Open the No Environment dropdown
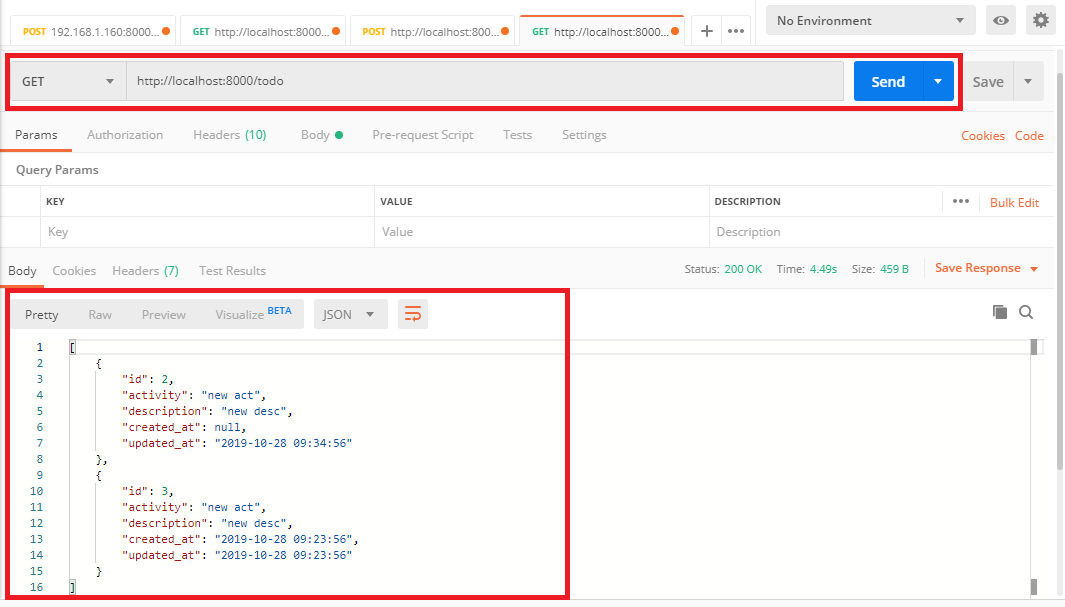This screenshot has height=607, width=1065. pos(869,20)
